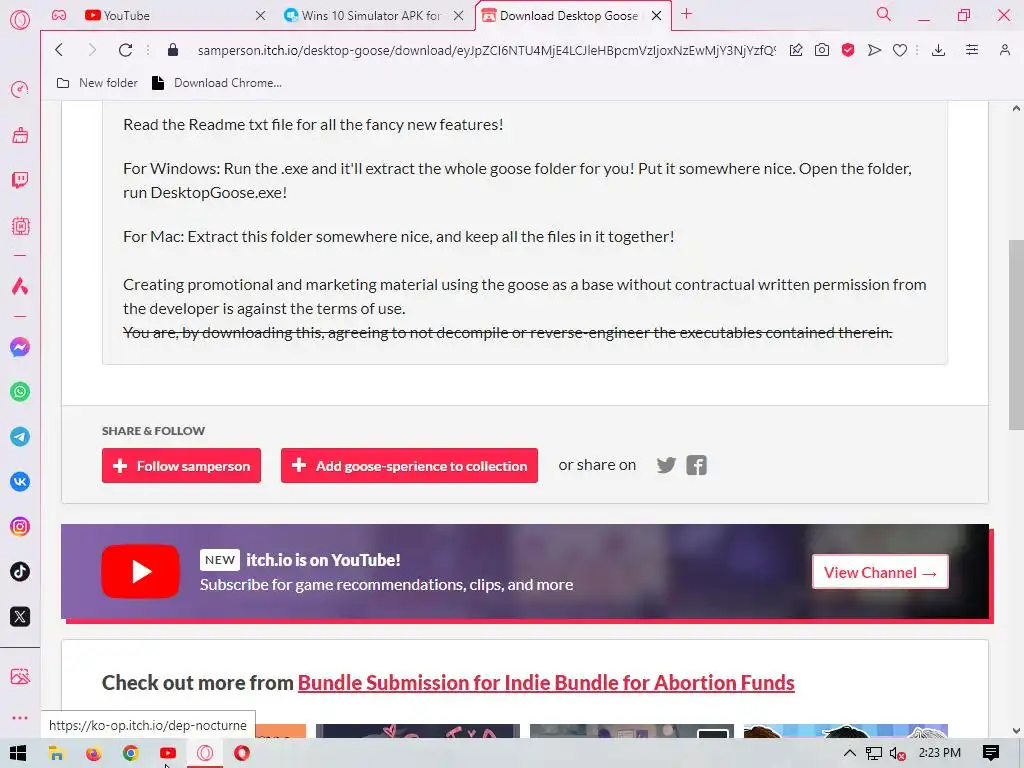Screen dimensions: 1024x768
Task: Reload the current page
Action: [x=125, y=50]
